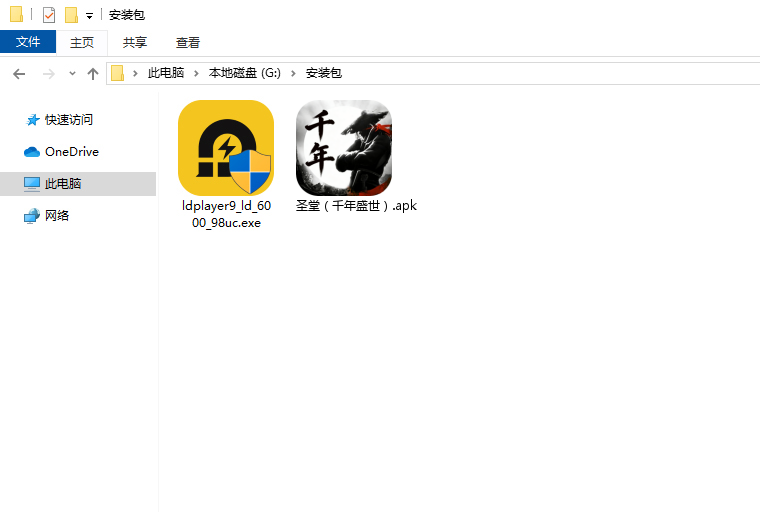Click the Properties checkmark icon in title bar
The image size is (760, 512).
pos(49,15)
